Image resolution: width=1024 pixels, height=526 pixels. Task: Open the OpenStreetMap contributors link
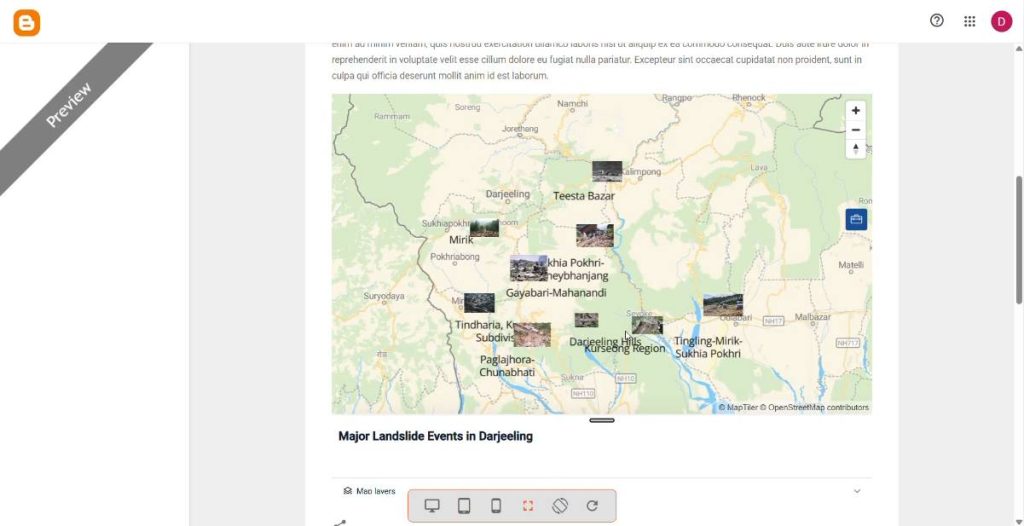814,408
